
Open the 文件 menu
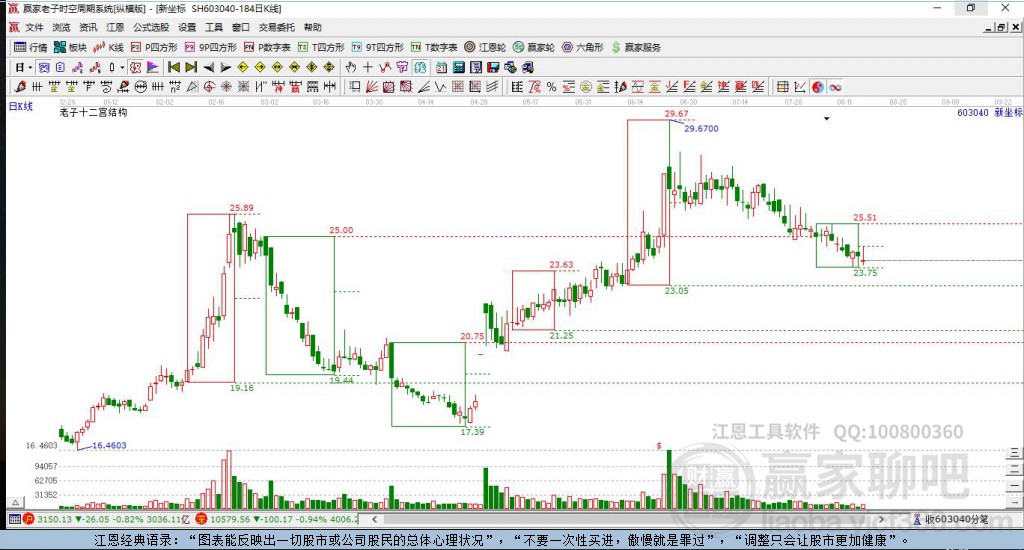click(x=34, y=27)
